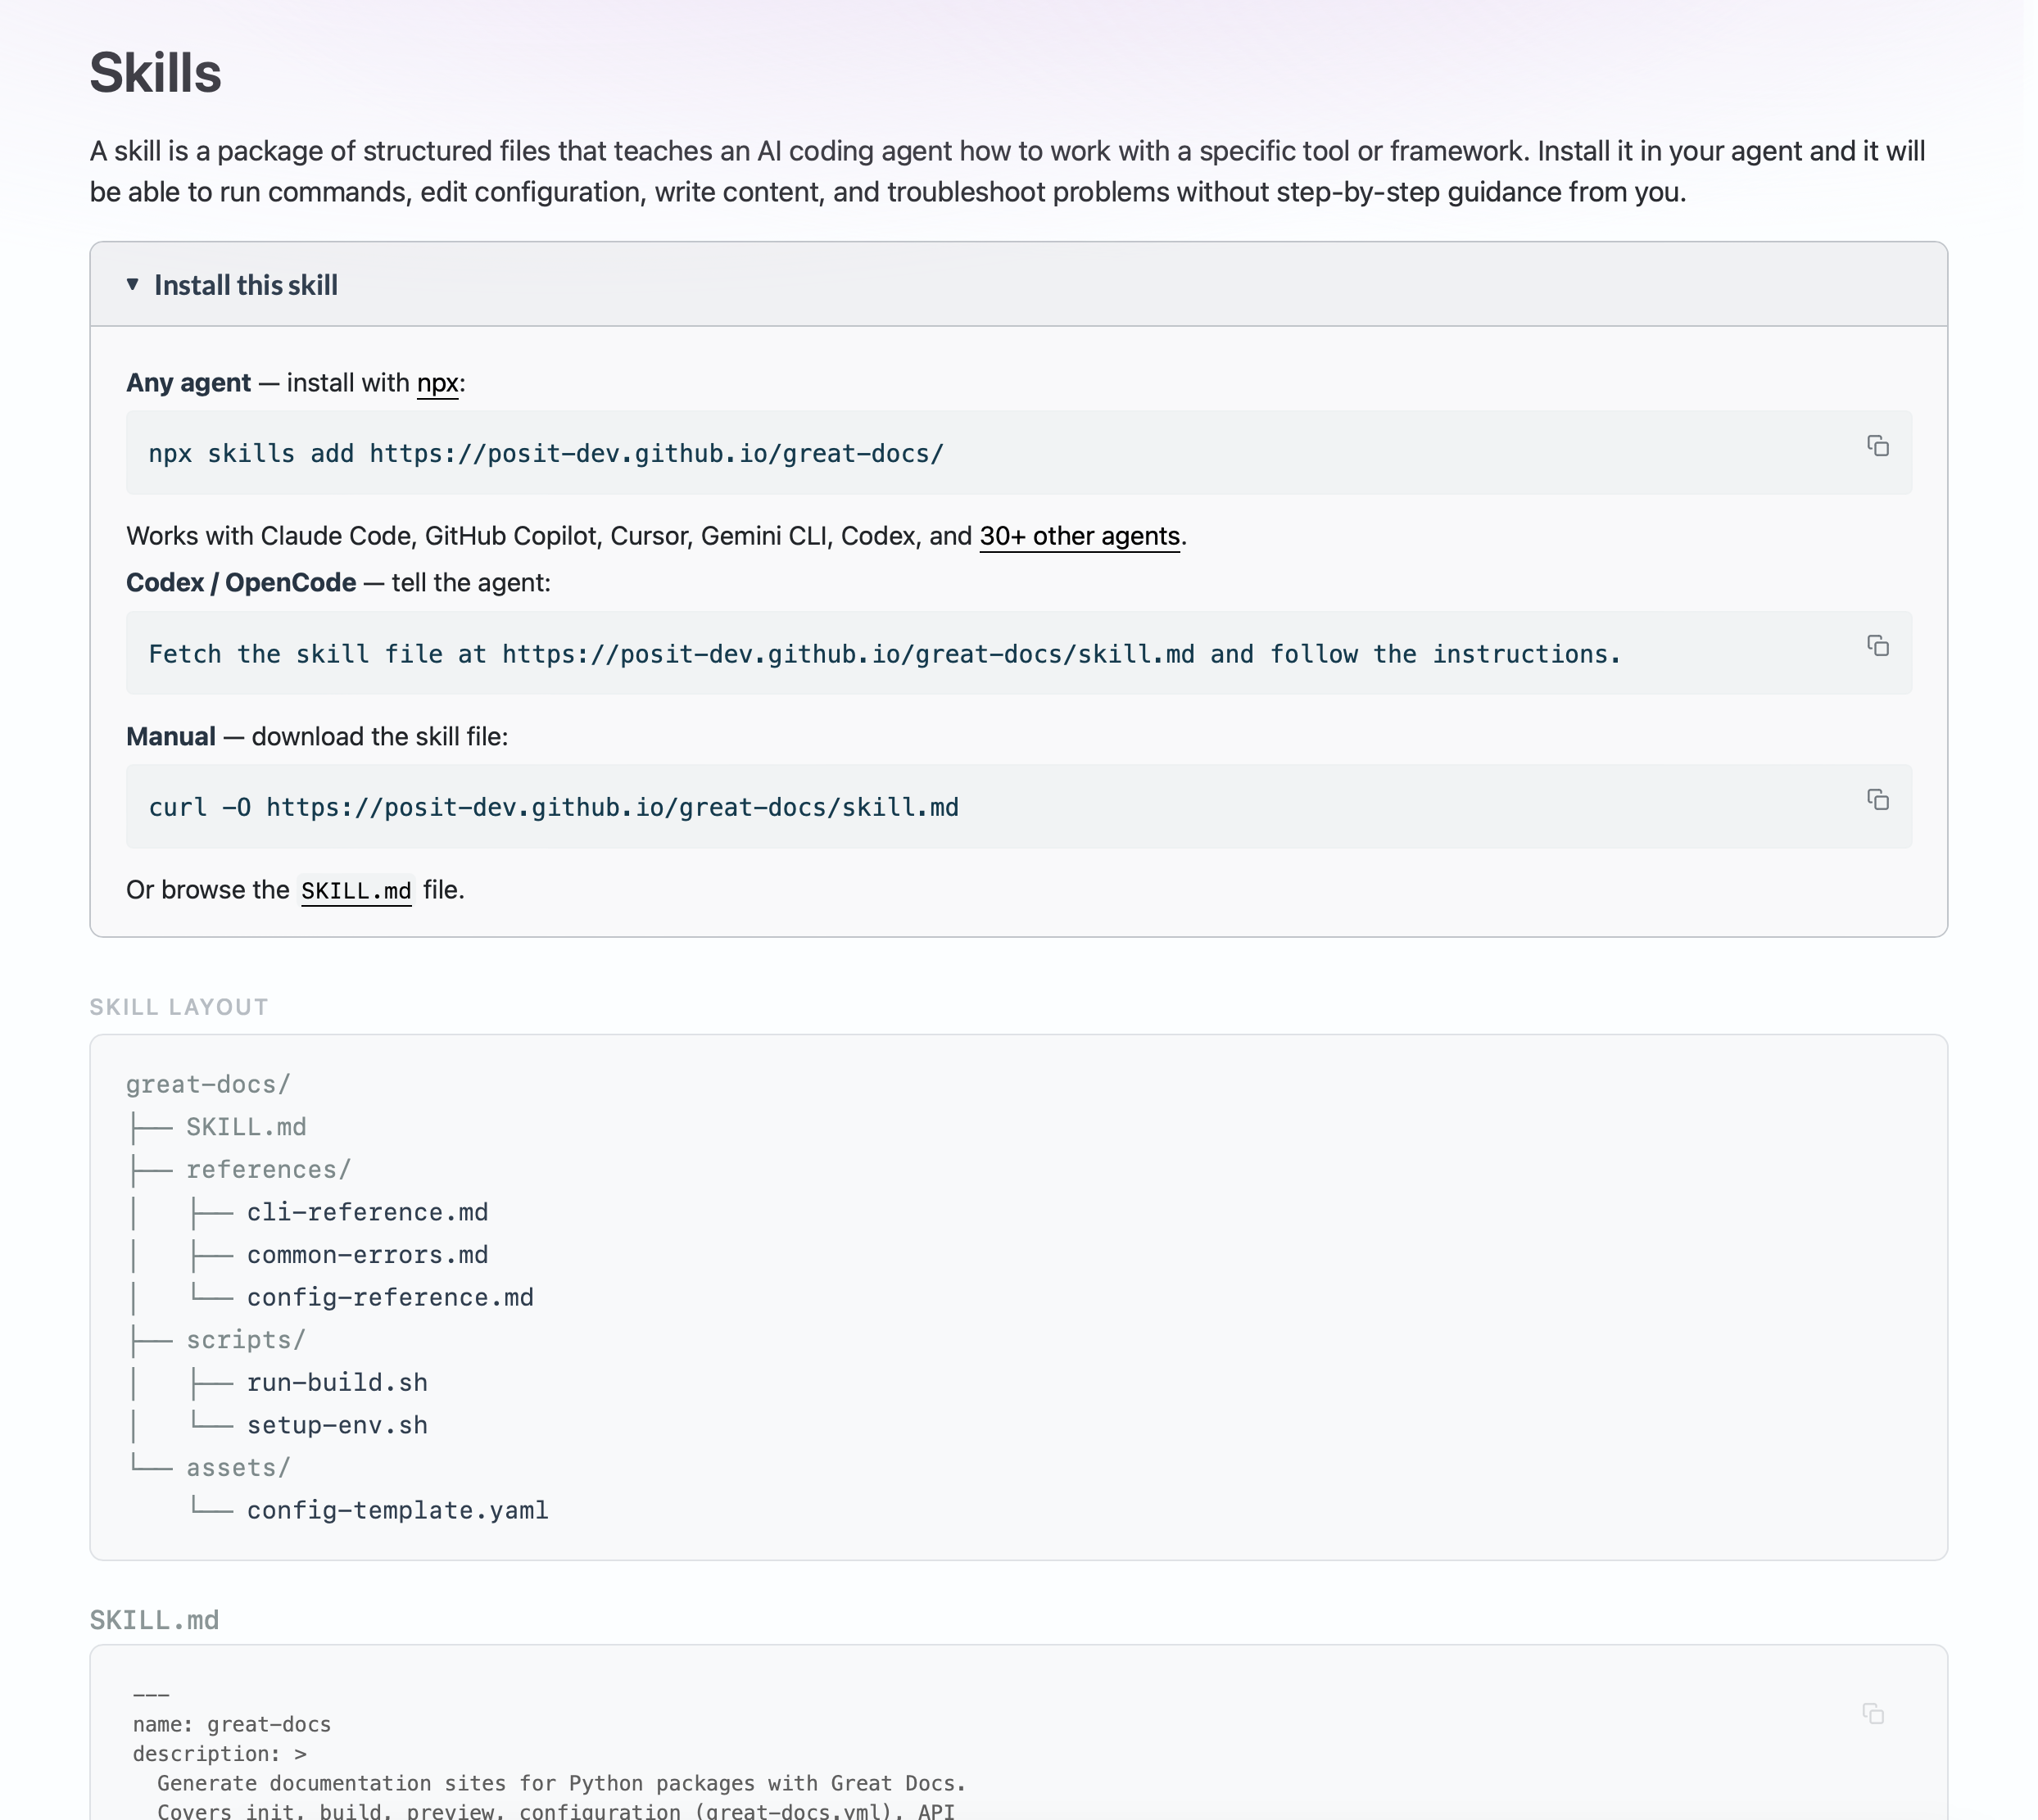Click the SKILL LAYOUT section label
This screenshot has height=1820, width=2038.
click(x=178, y=1007)
